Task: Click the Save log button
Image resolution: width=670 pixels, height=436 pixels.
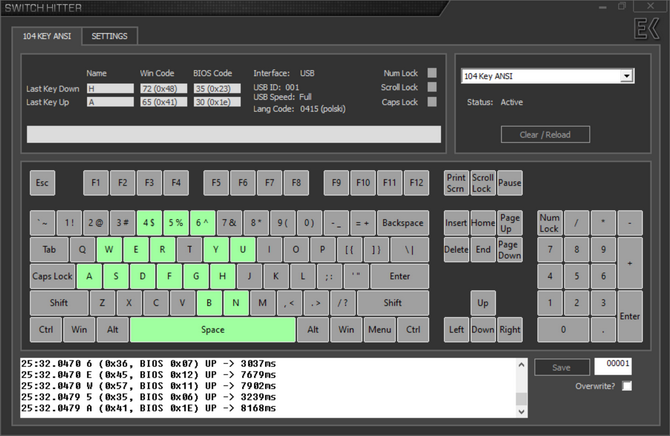Action: point(561,368)
